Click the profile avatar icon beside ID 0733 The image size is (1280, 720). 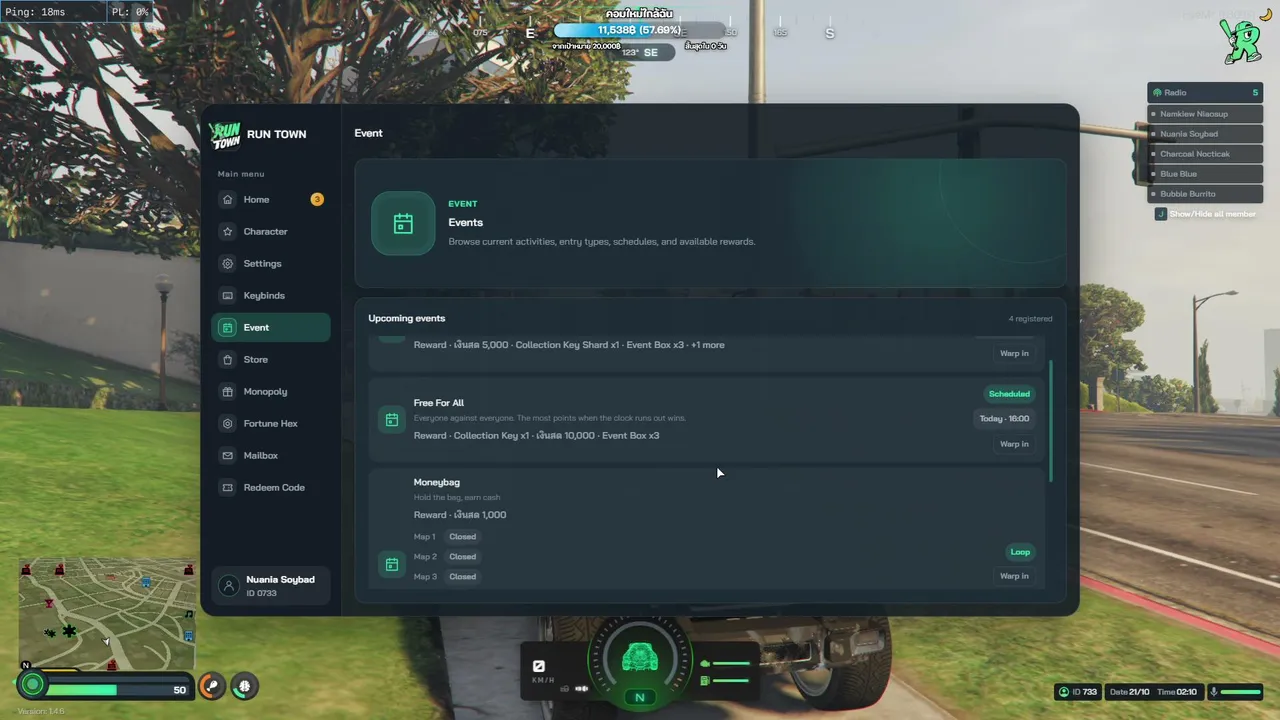(229, 586)
